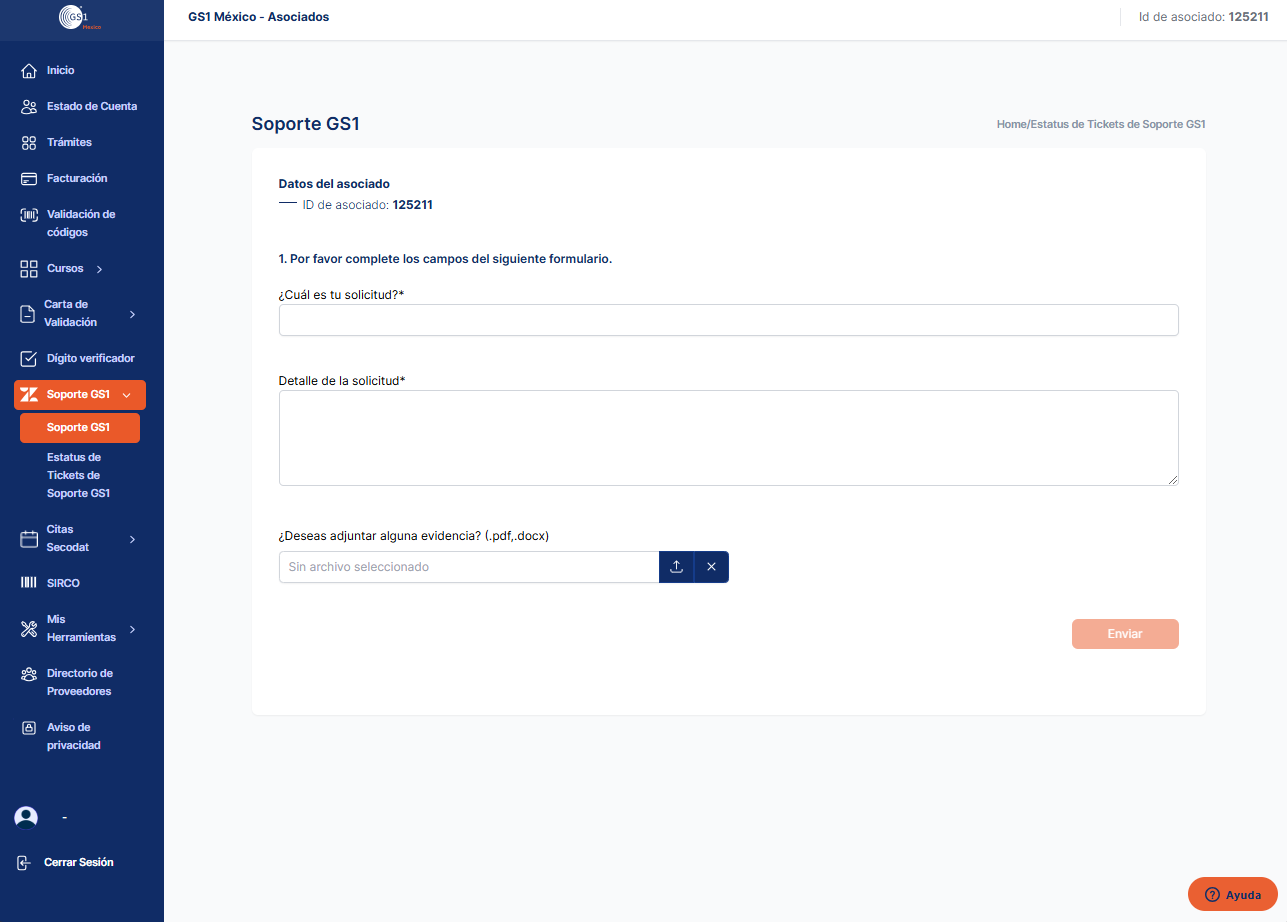The width and height of the screenshot is (1287, 922).
Task: Click the Mis Herramientas tools icon
Action: coord(29,629)
